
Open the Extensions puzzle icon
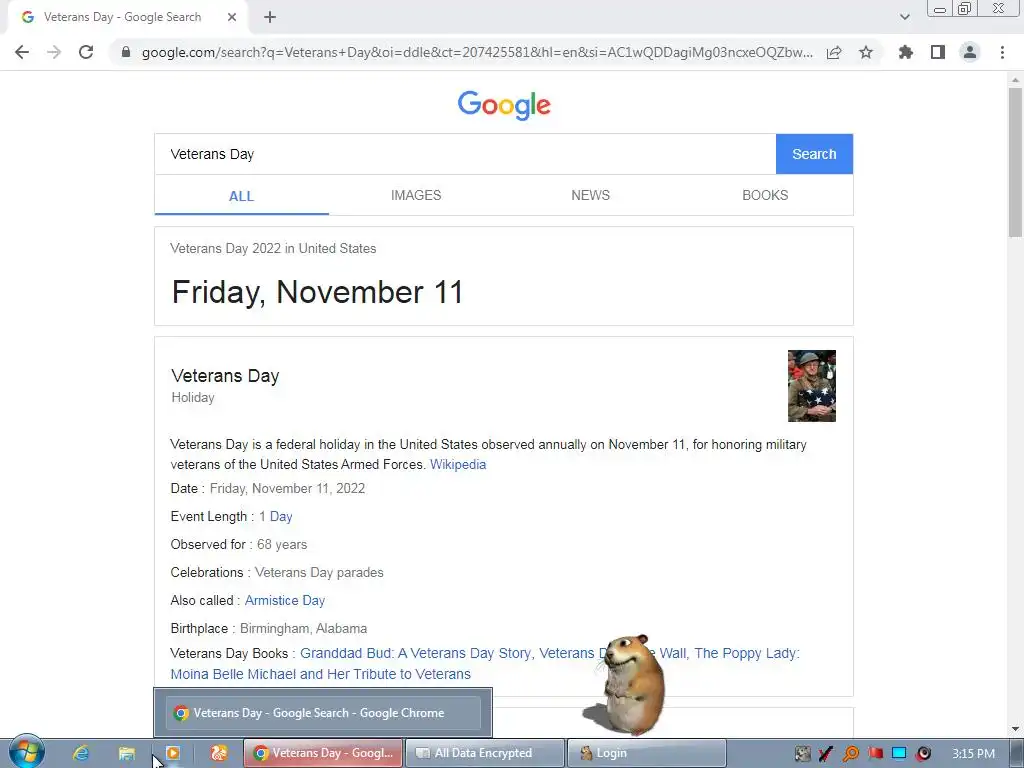pyautogui.click(x=906, y=52)
